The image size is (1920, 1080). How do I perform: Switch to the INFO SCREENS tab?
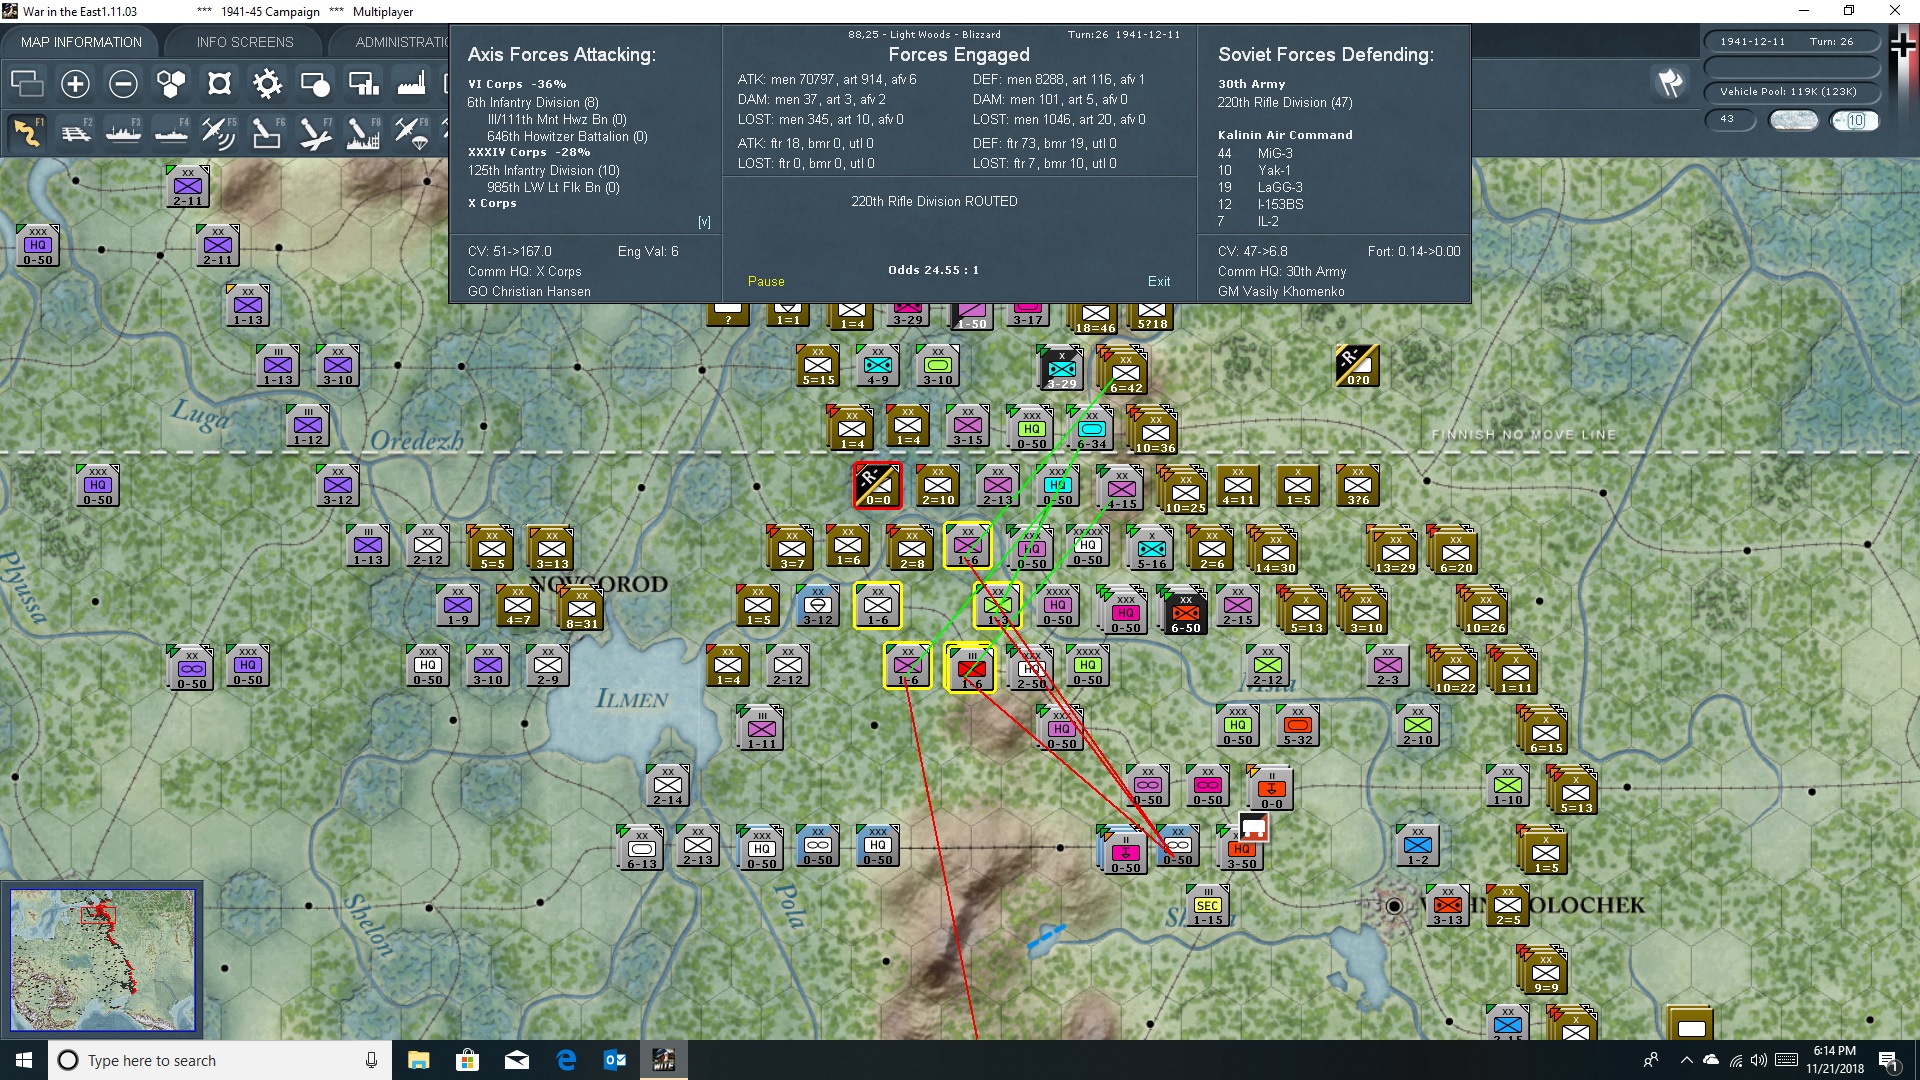245,42
